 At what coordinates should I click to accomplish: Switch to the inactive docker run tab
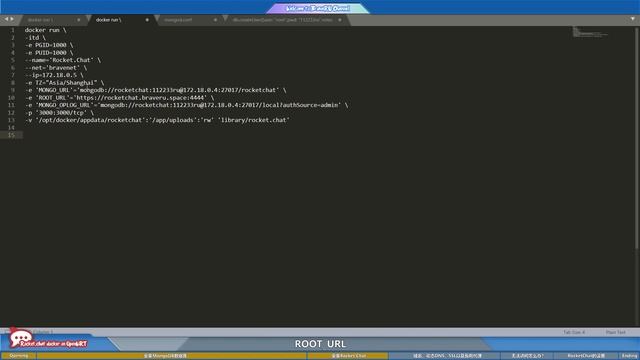pyautogui.click(x=40, y=20)
